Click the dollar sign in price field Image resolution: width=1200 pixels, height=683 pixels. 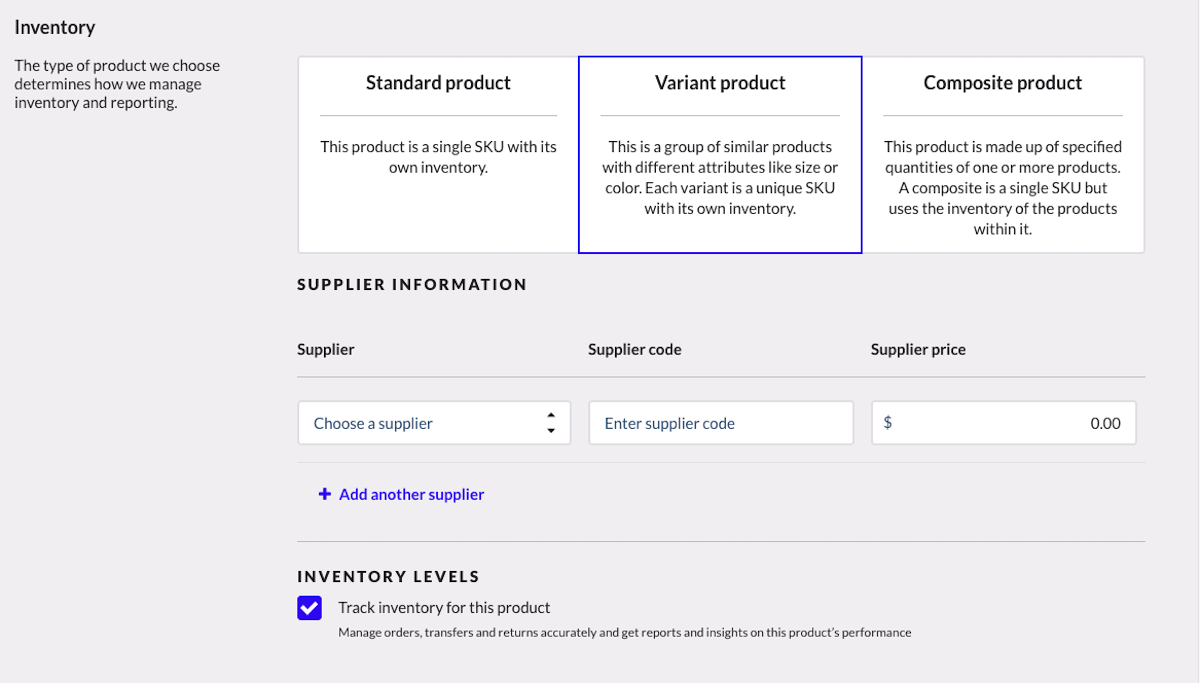tap(888, 423)
